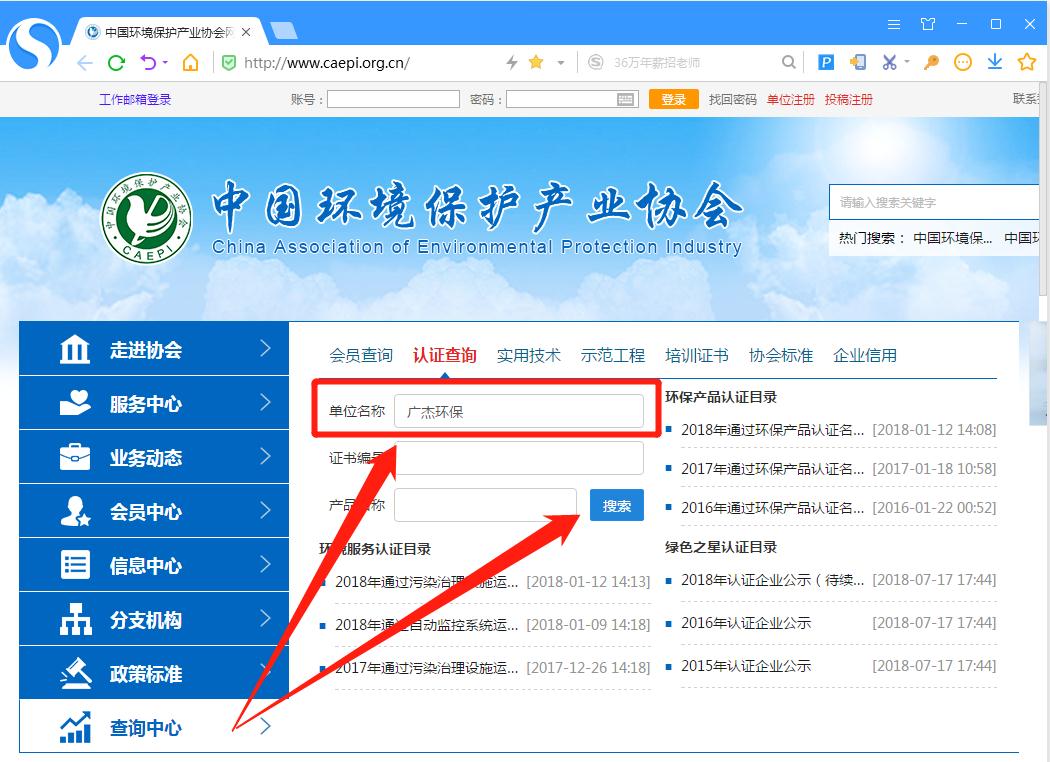
Task: Click the blue 搜索 button
Action: [617, 505]
